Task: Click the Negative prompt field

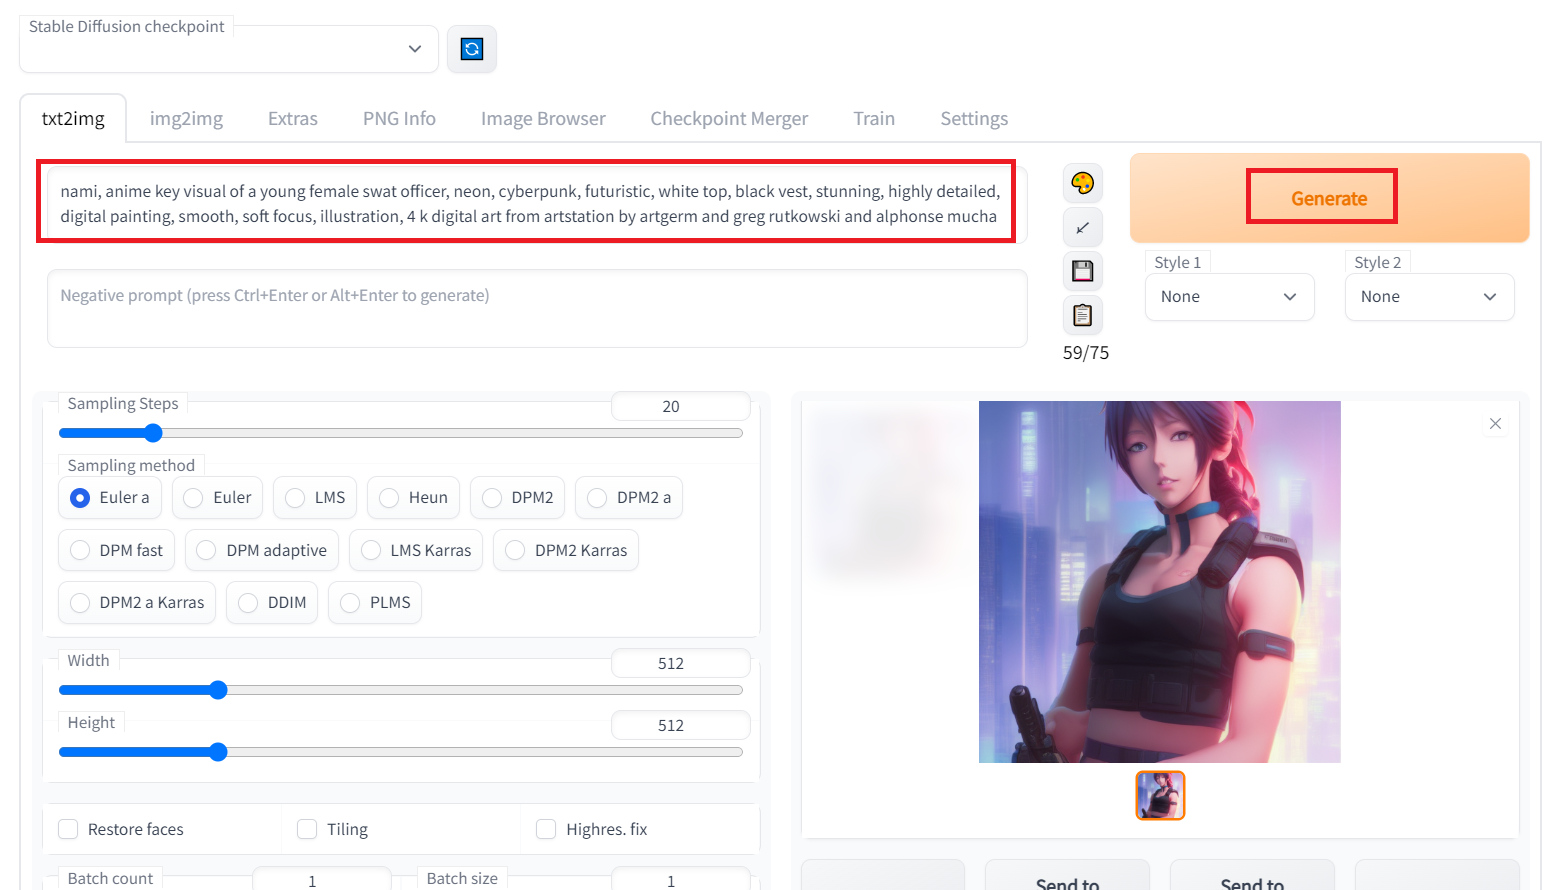Action: click(x=537, y=308)
